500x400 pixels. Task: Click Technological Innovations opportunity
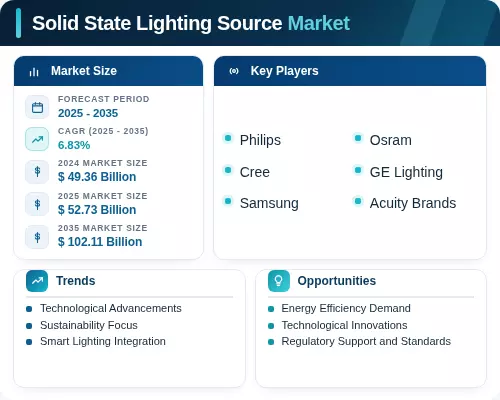(x=344, y=325)
